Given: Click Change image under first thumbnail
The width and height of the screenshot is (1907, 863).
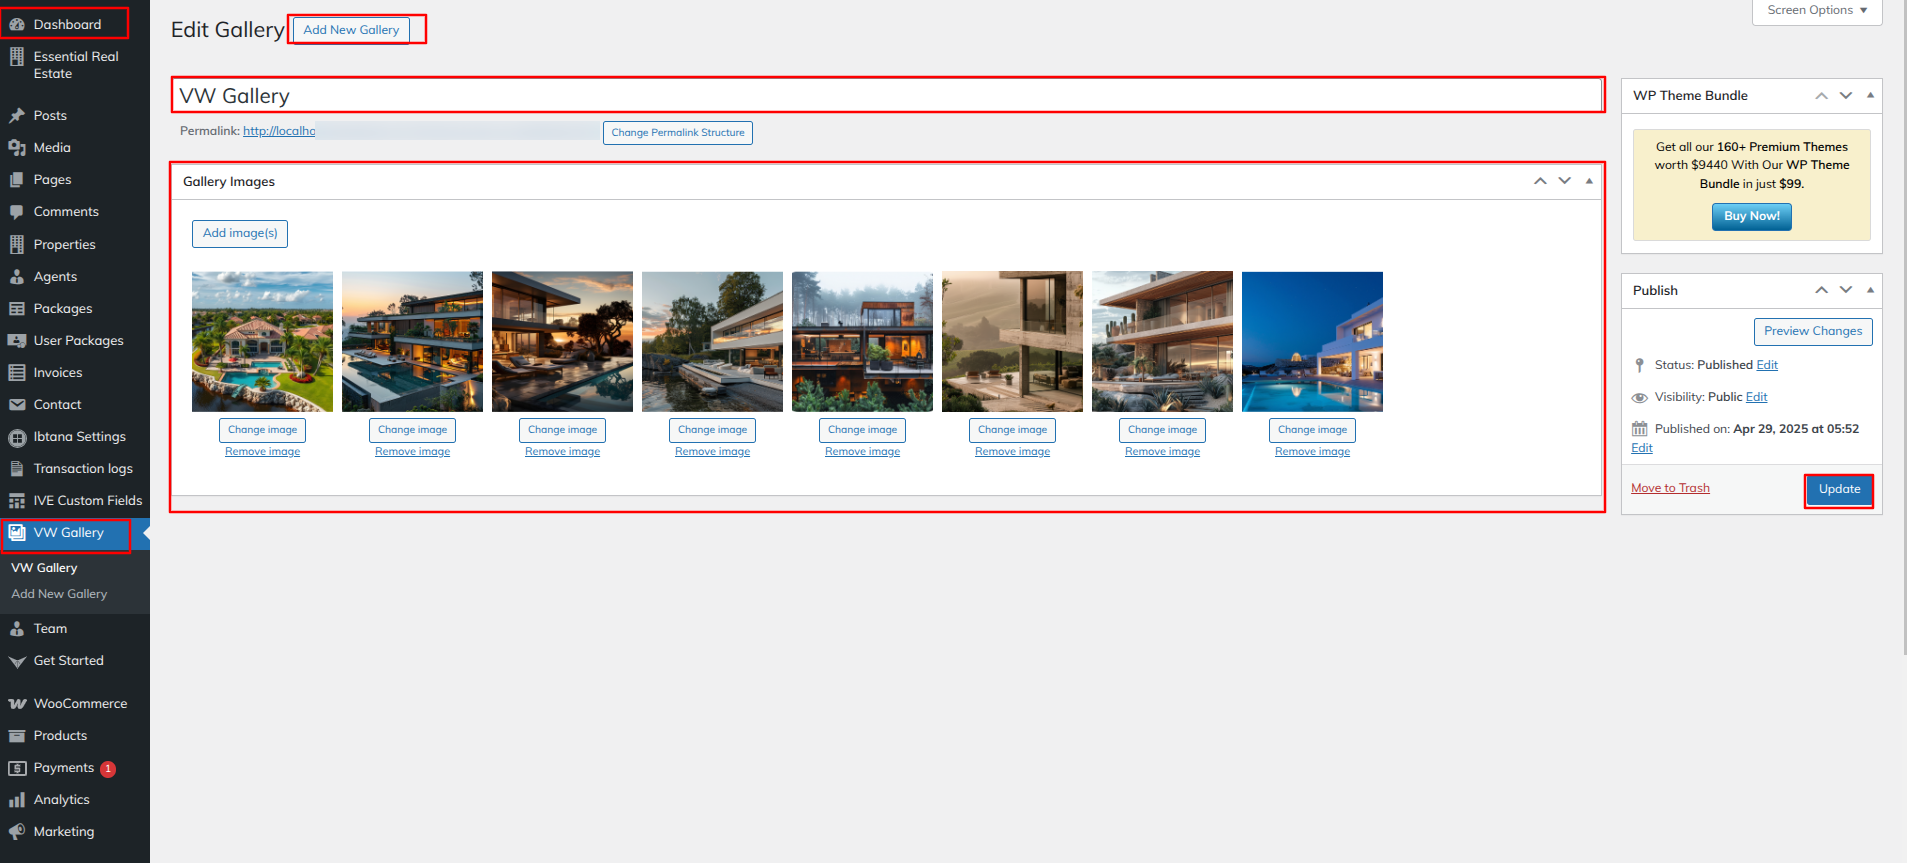Looking at the screenshot, I should pos(262,430).
